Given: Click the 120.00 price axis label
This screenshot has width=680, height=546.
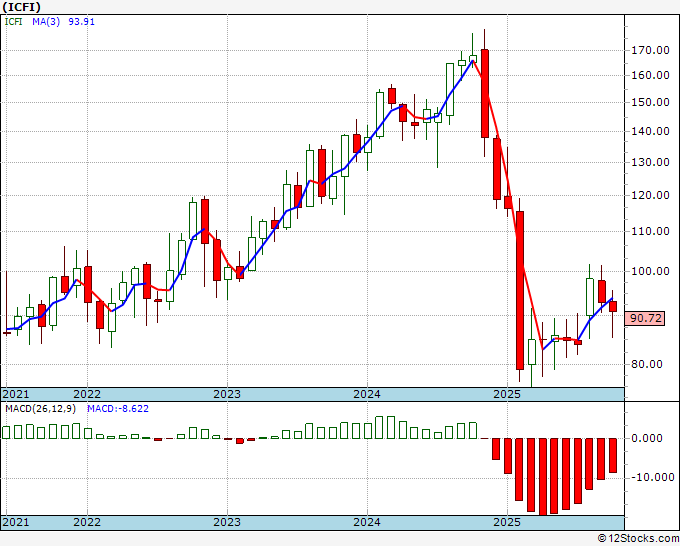Looking at the screenshot, I should (650, 195).
